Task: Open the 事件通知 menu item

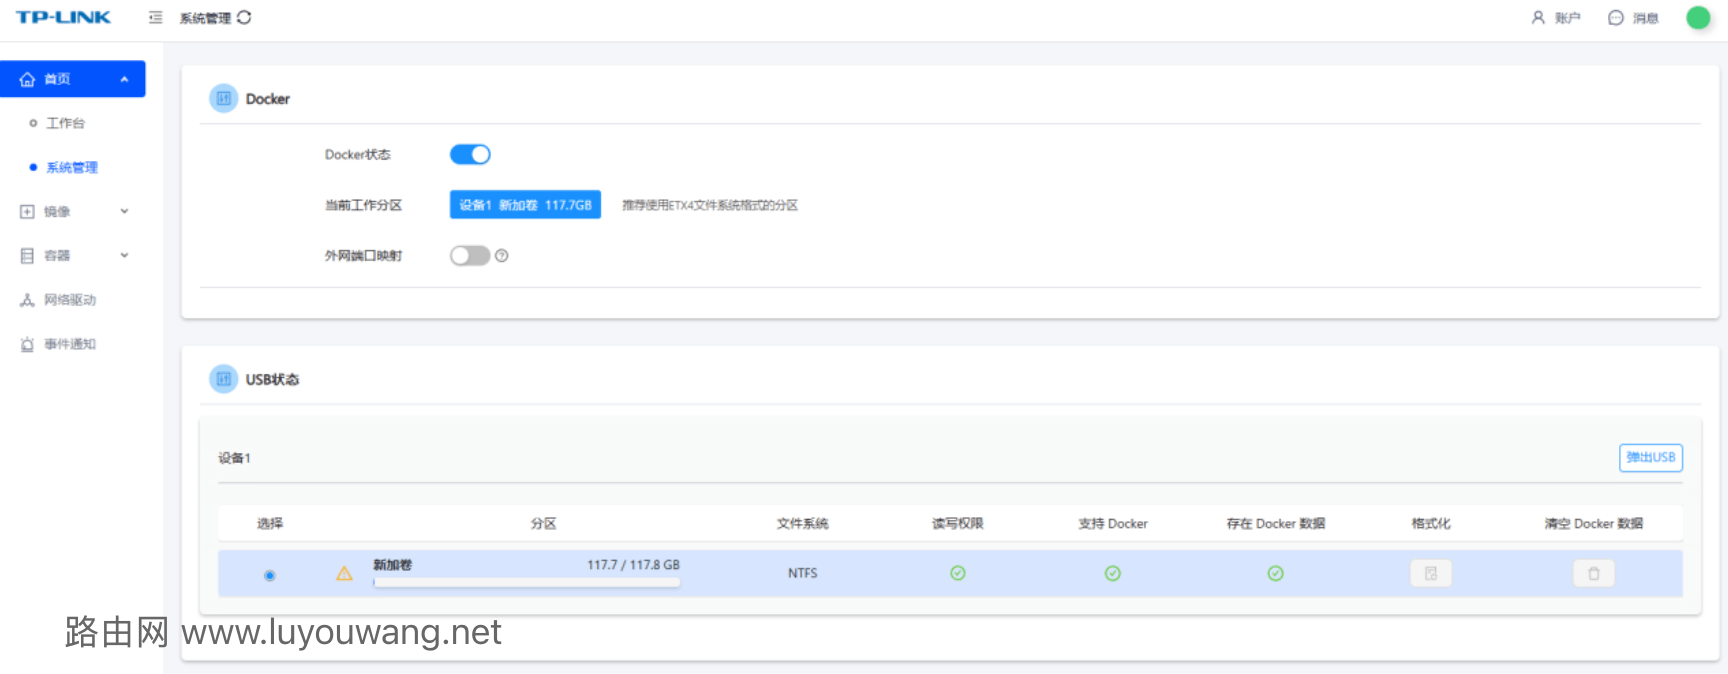Action: [70, 344]
